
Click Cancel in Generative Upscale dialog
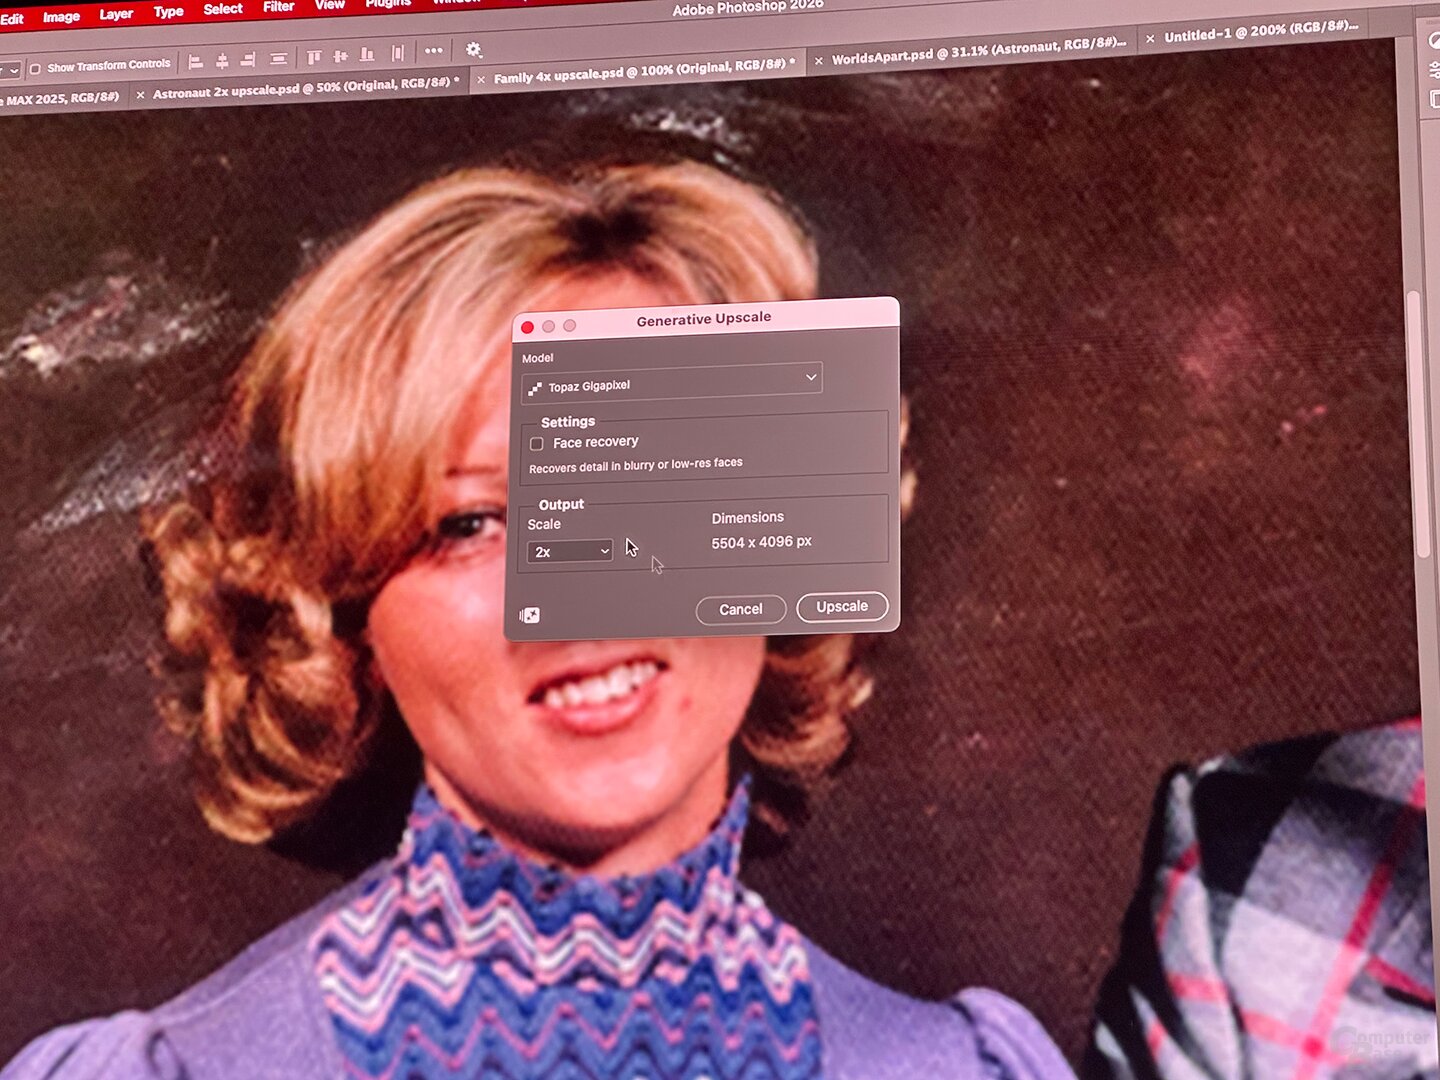[x=740, y=609]
